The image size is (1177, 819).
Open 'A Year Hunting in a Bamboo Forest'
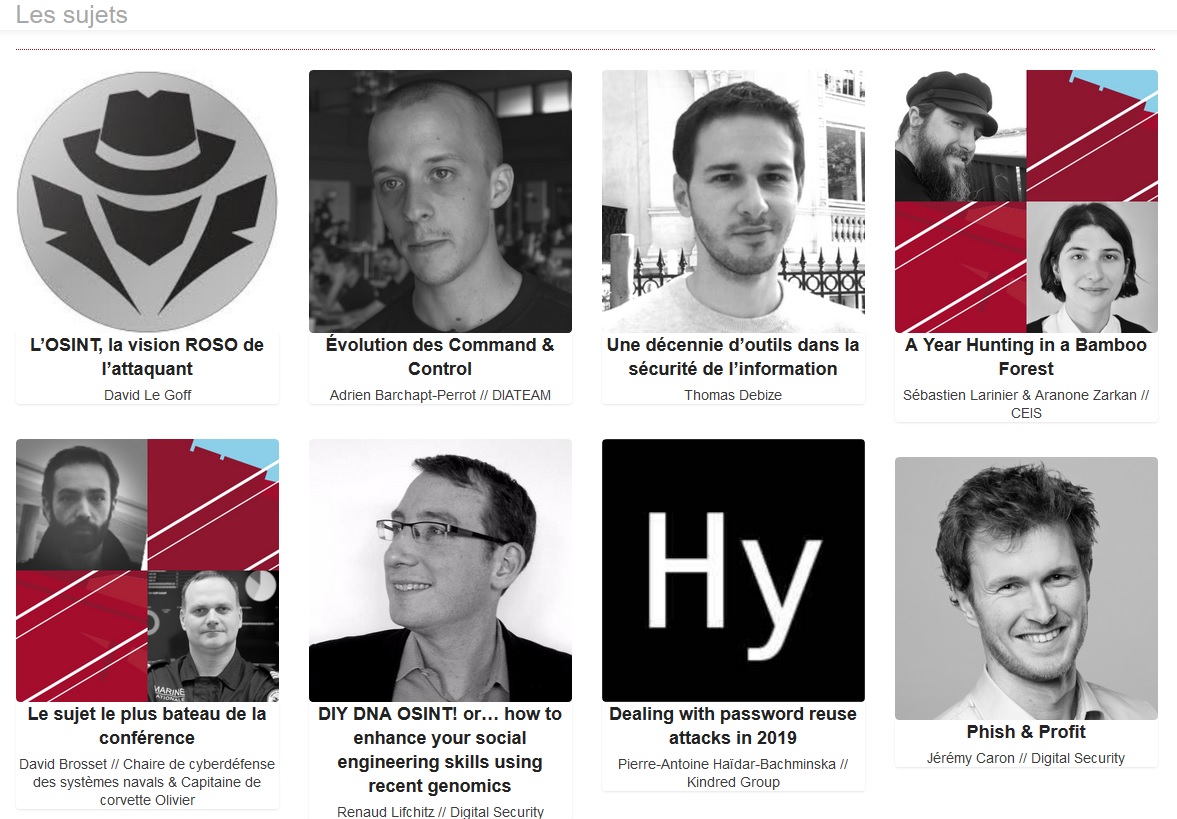click(1026, 357)
